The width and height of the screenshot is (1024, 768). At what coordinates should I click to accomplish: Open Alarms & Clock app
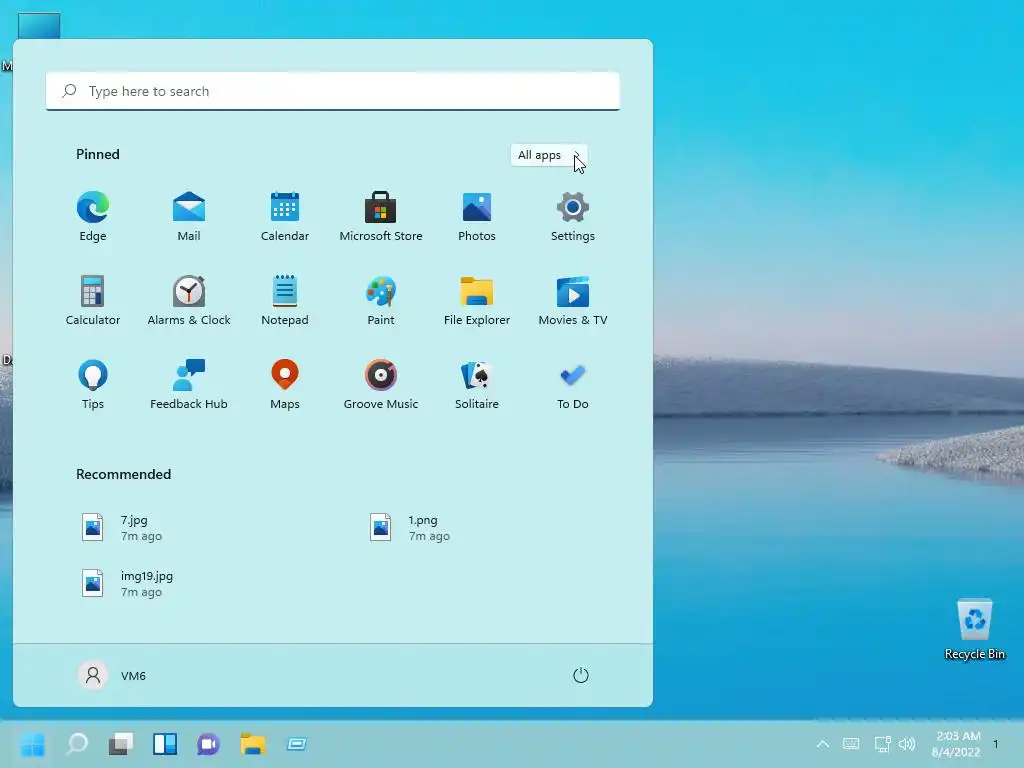click(x=189, y=300)
